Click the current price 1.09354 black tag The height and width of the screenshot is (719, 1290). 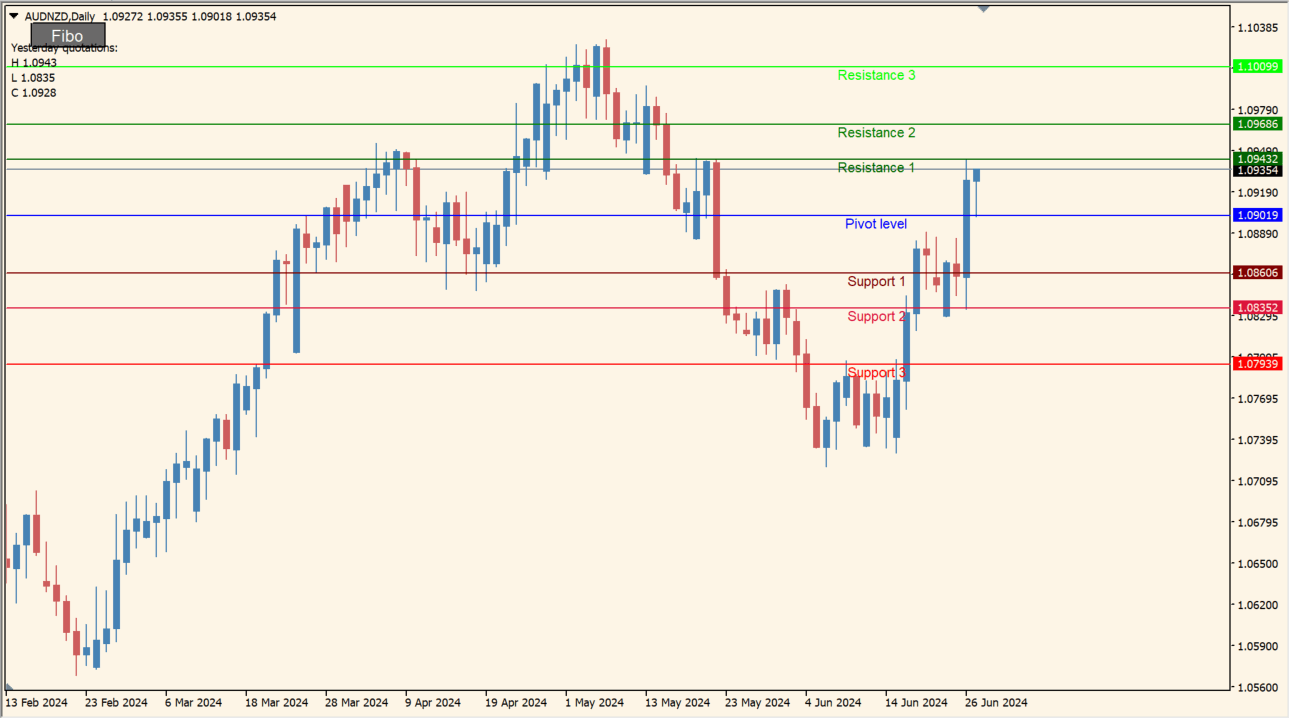point(1257,171)
